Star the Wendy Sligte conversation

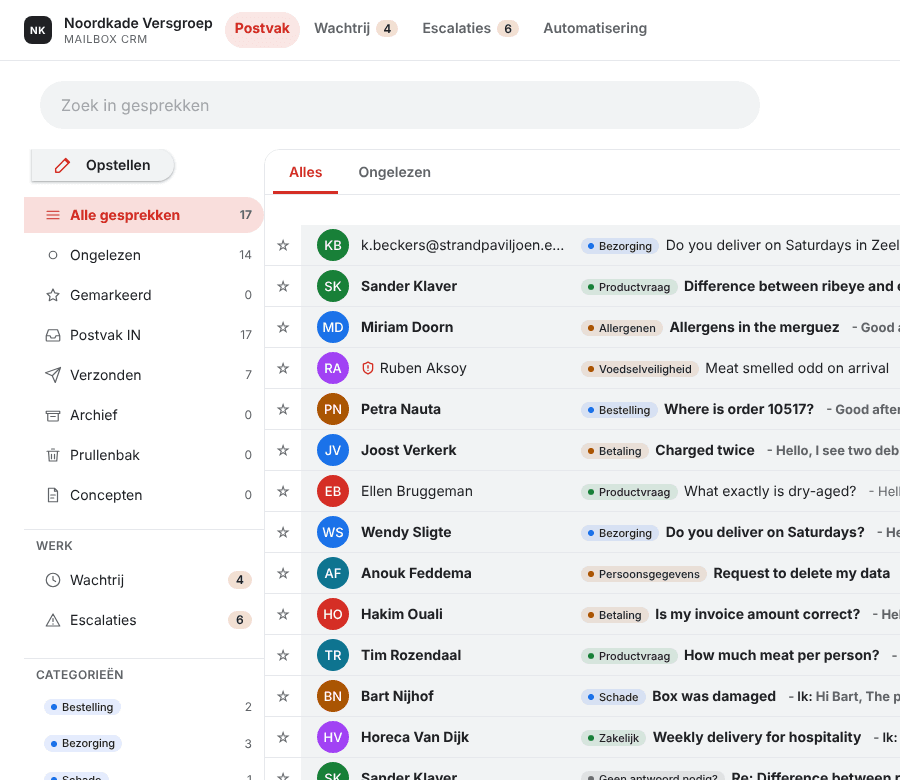(x=283, y=533)
